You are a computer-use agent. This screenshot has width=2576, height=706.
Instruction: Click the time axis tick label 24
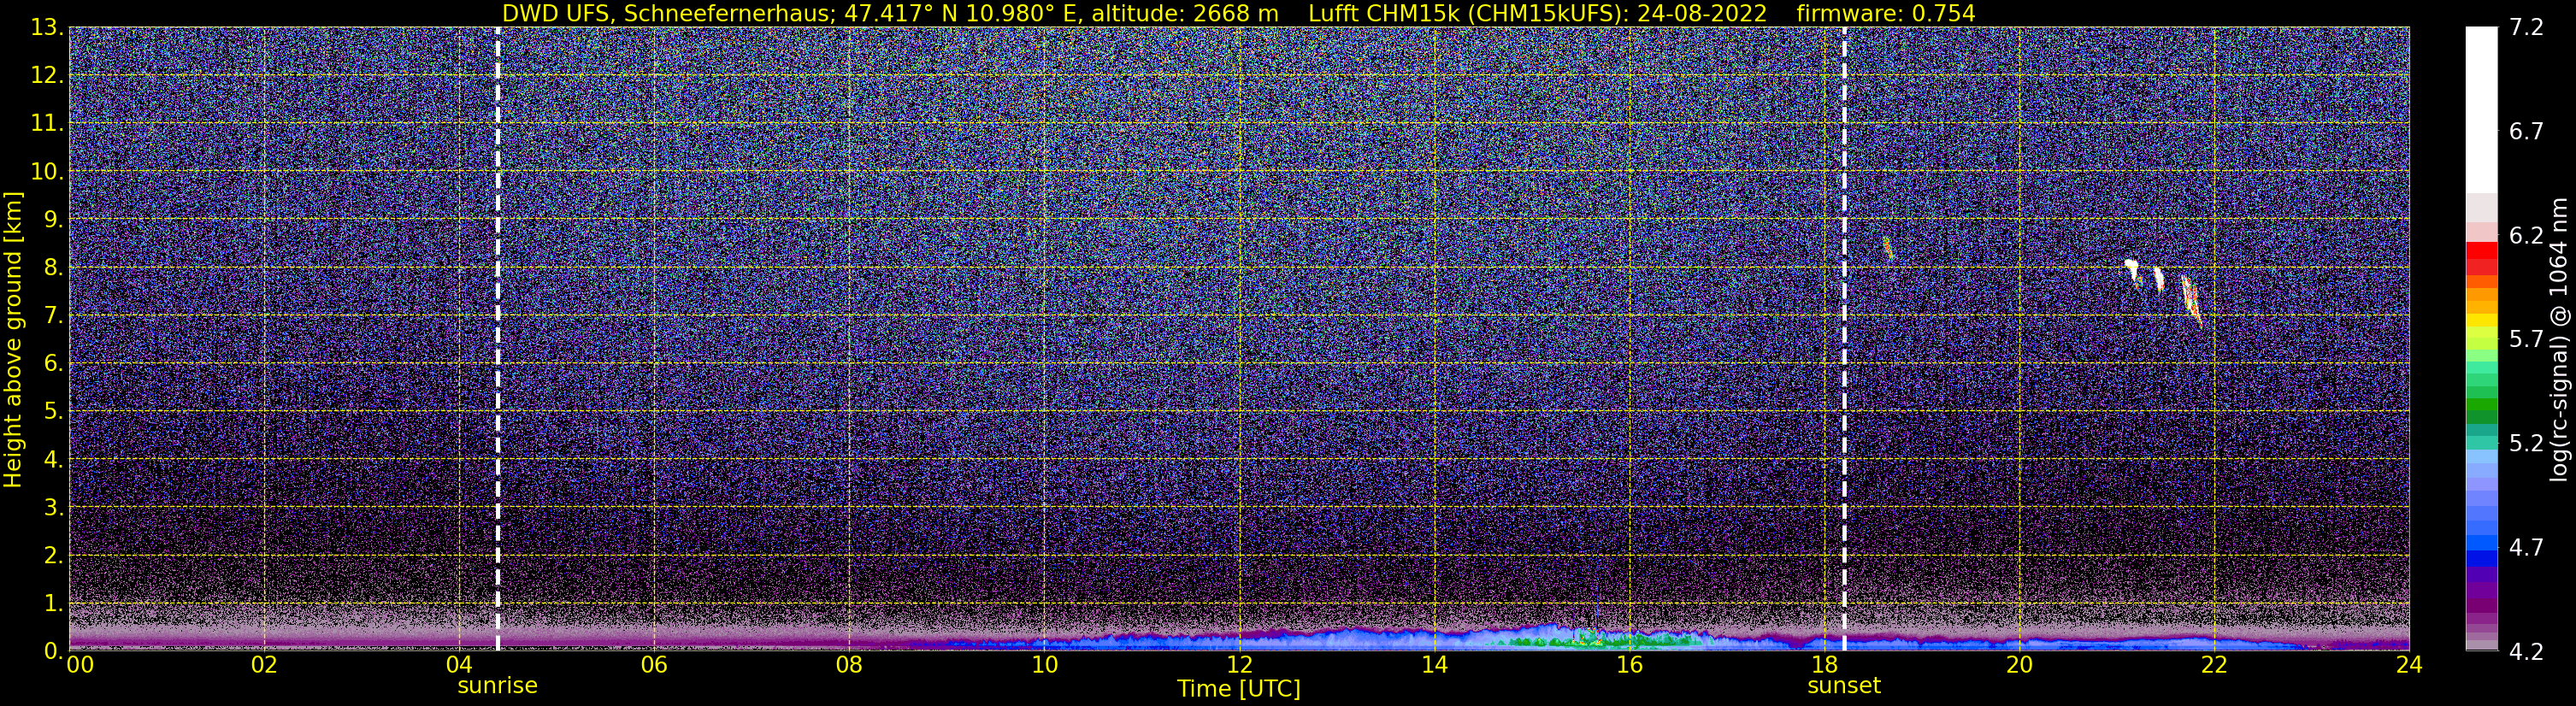[2409, 666]
